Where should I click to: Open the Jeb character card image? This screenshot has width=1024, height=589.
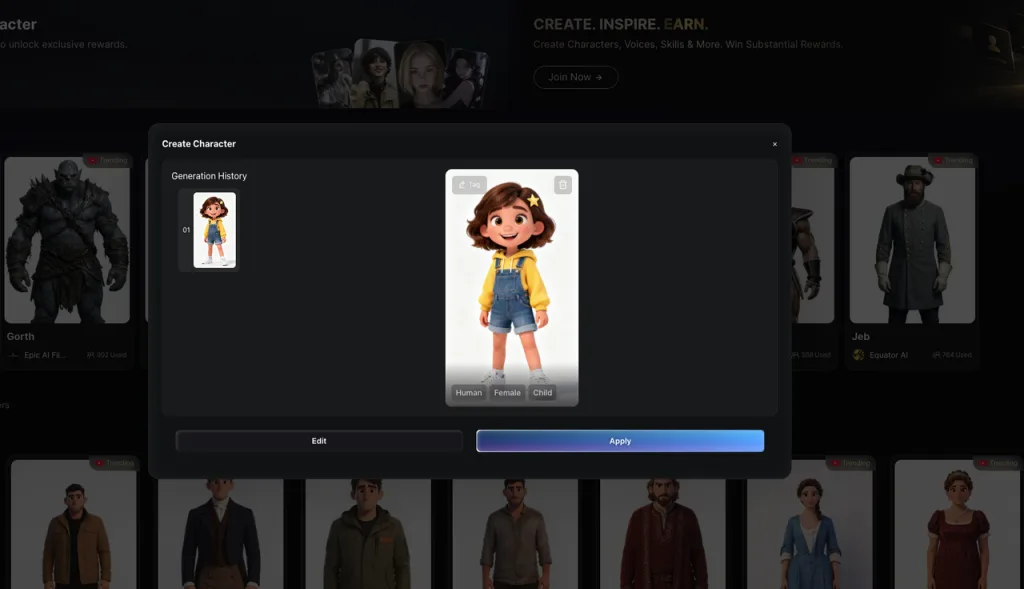(x=912, y=240)
